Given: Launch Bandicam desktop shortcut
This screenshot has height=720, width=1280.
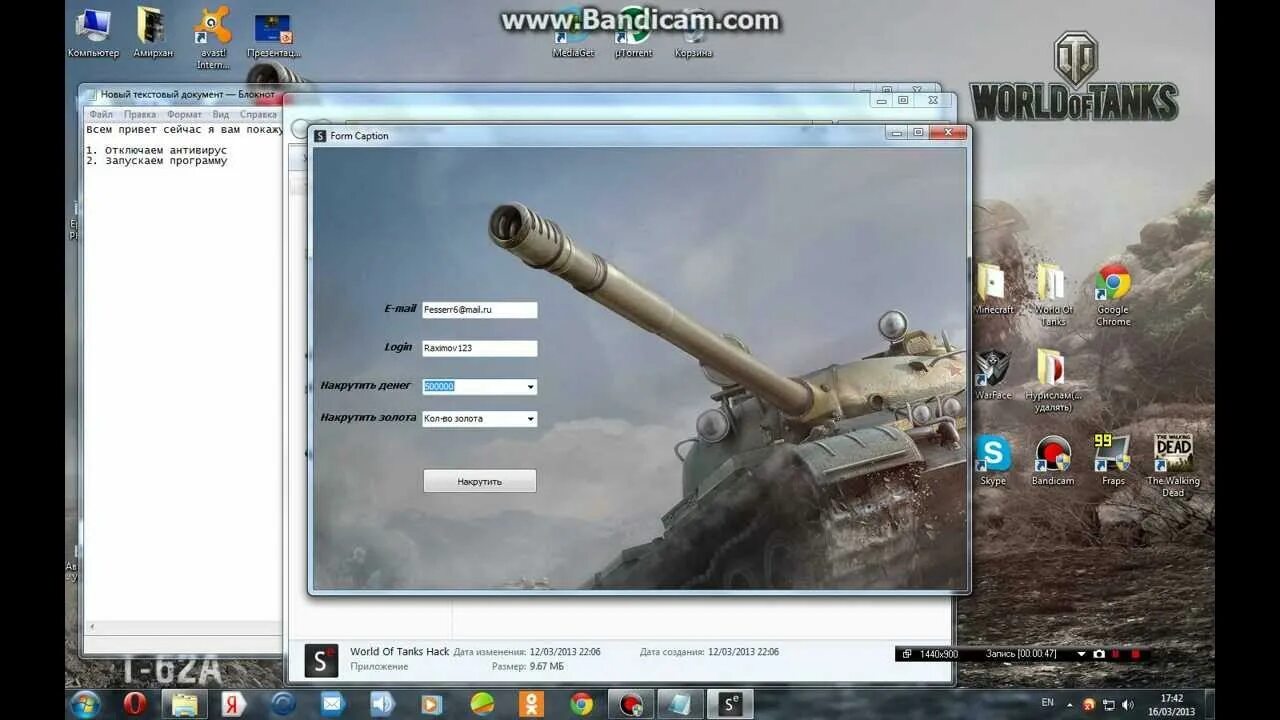Looking at the screenshot, I should (x=1052, y=460).
